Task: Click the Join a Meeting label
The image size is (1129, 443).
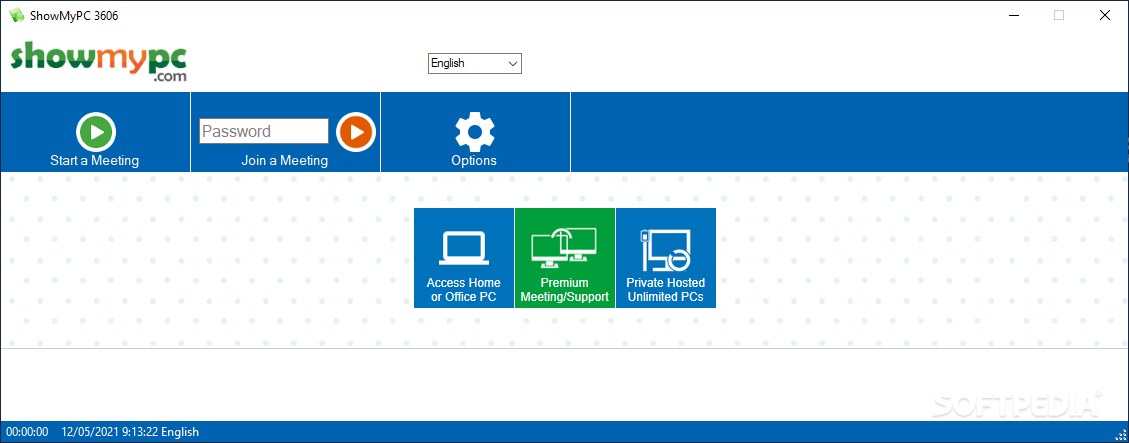Action: tap(284, 160)
